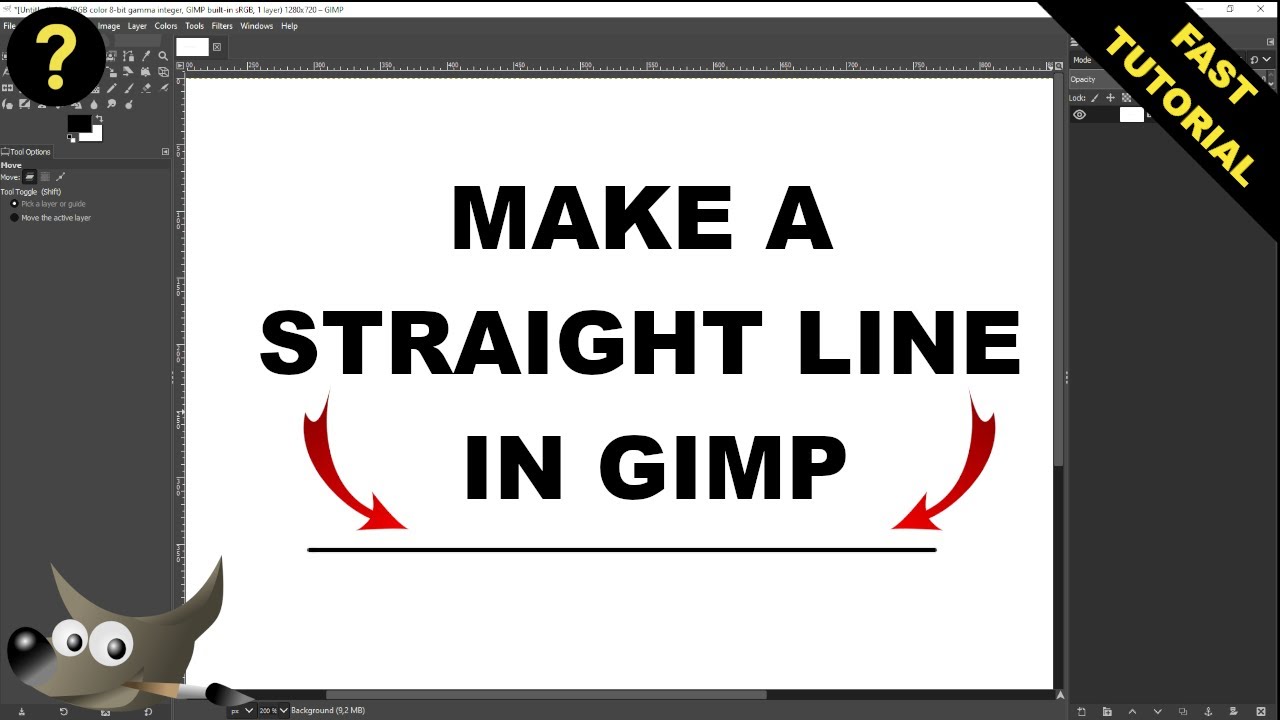Open the Filters menu
1280x720 pixels.
(222, 26)
